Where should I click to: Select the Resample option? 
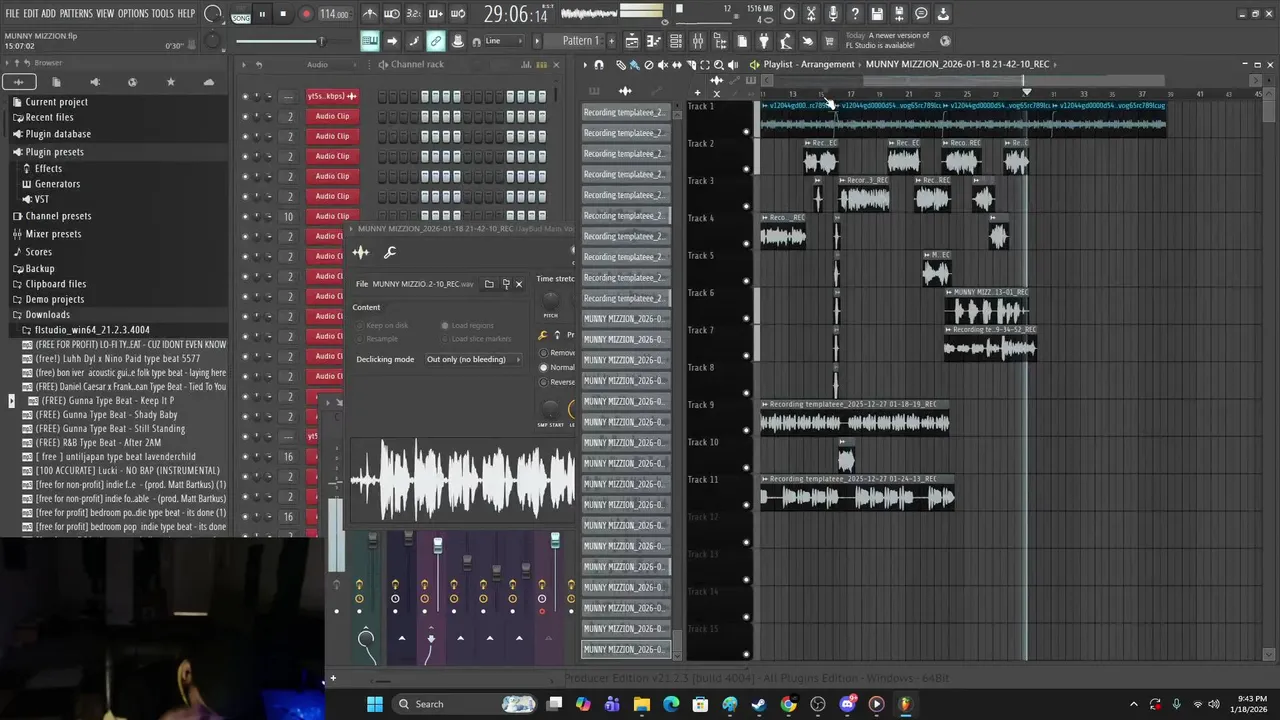377,339
